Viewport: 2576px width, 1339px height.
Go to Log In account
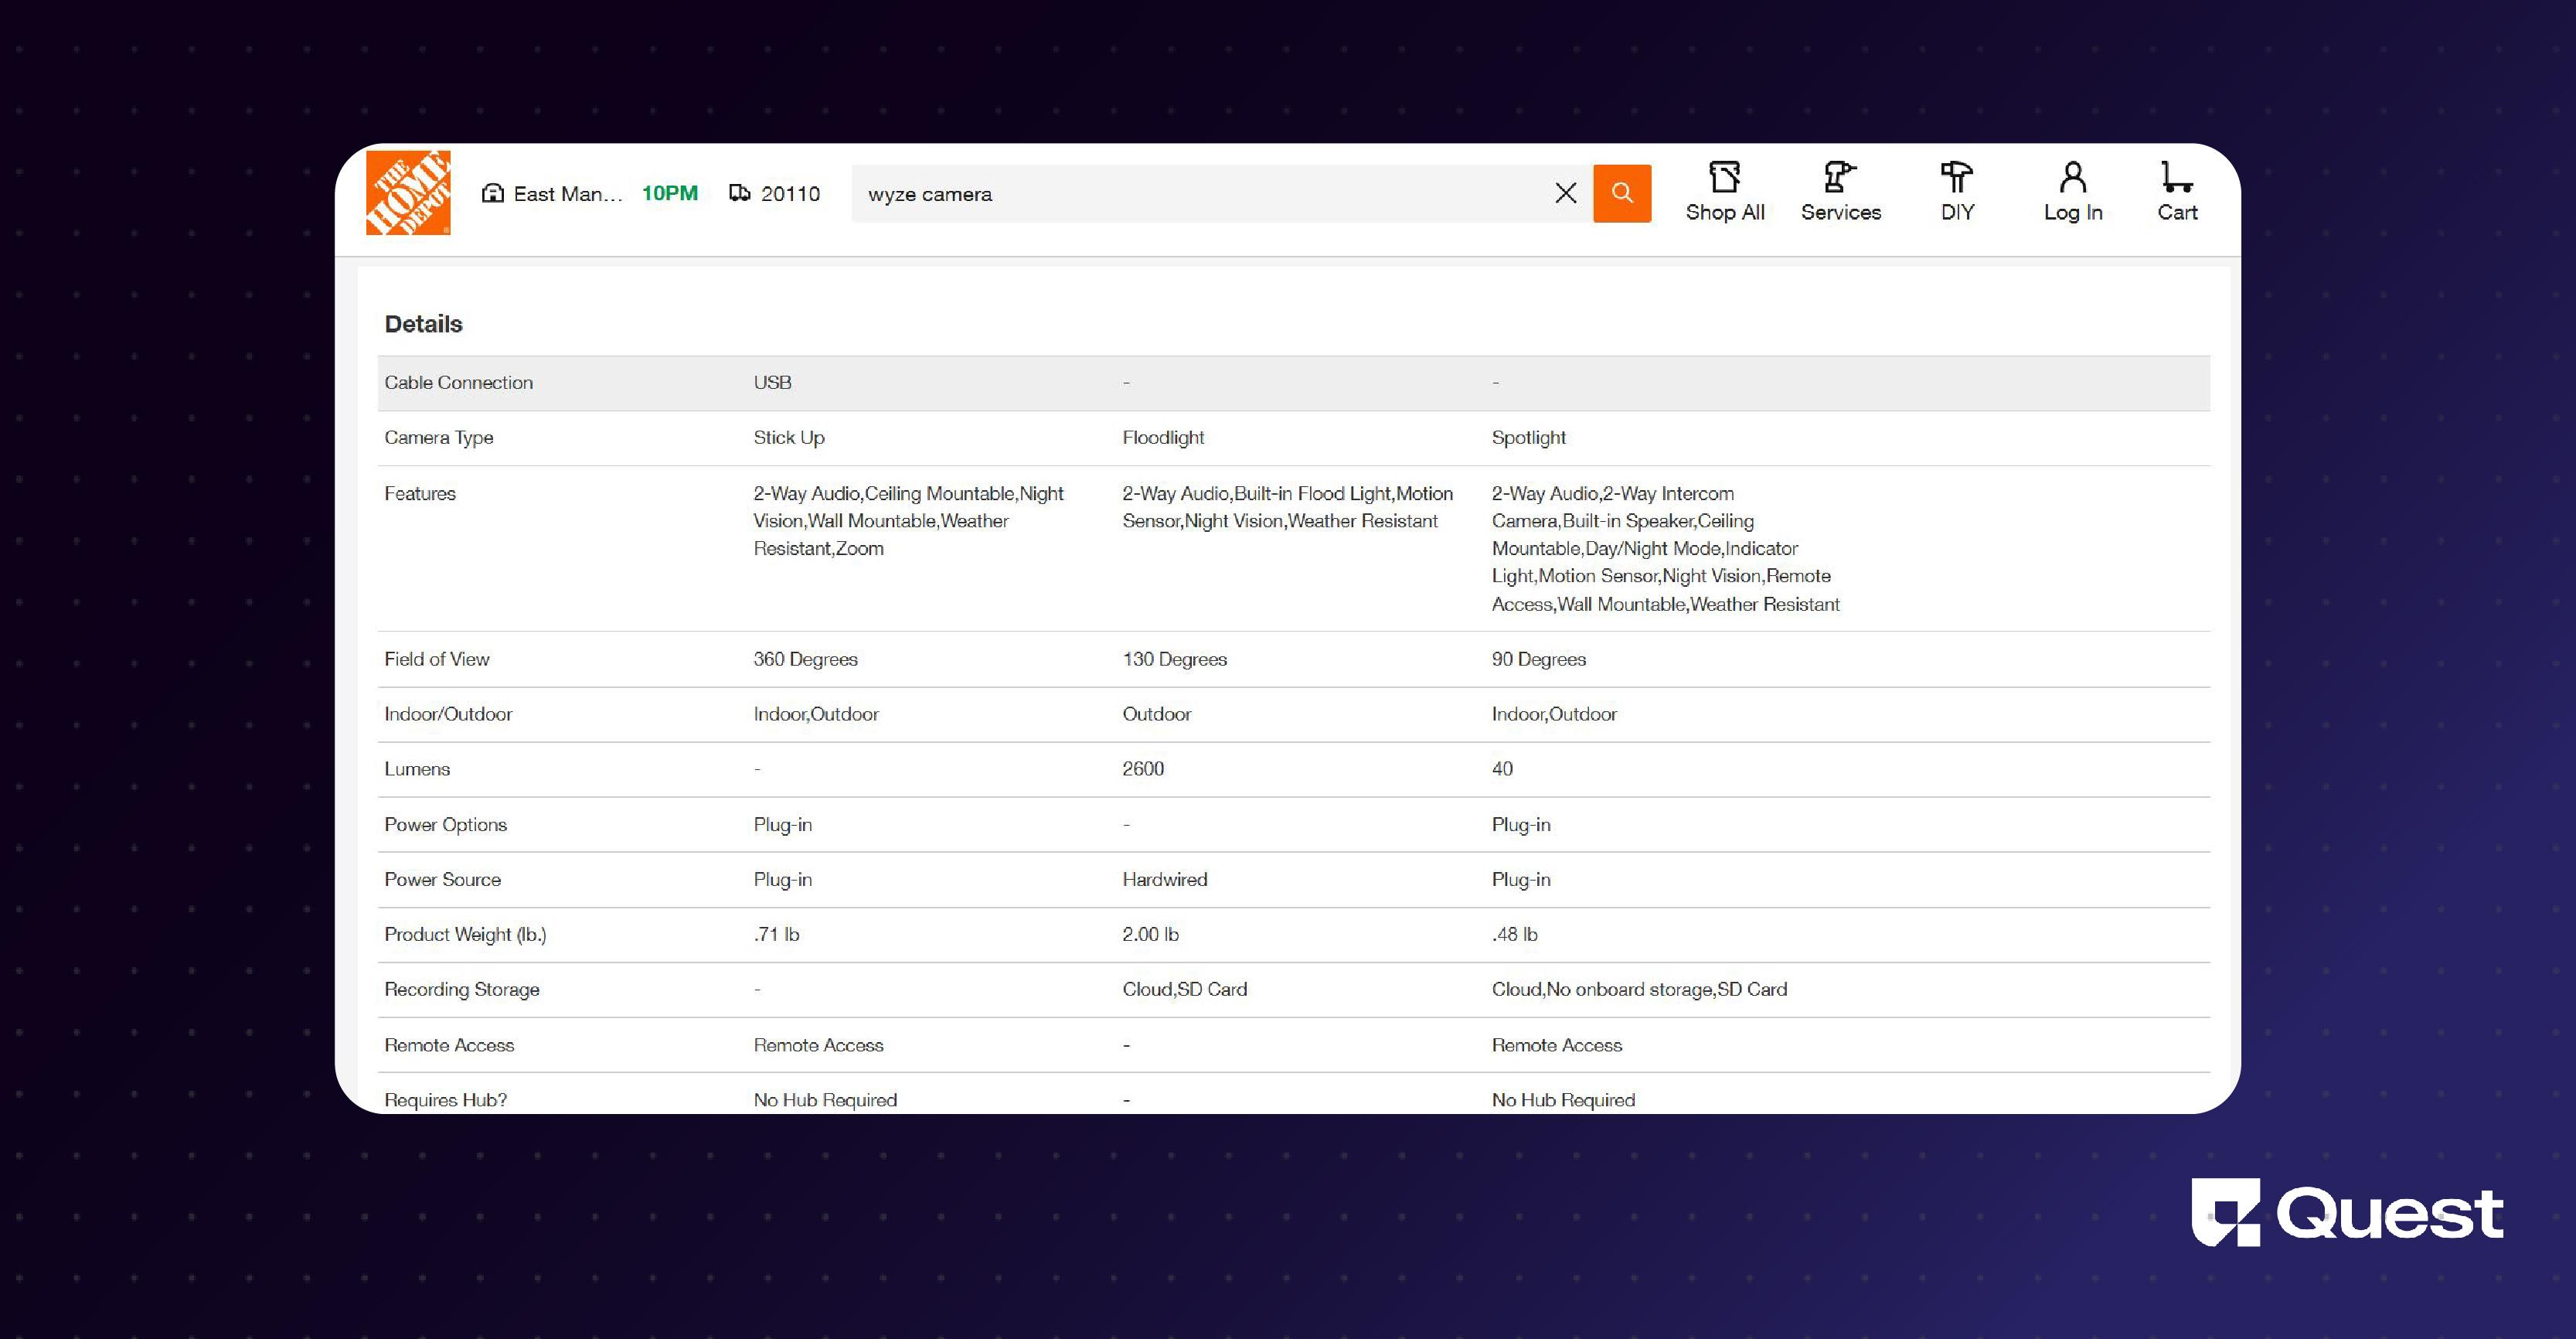[x=2073, y=192]
